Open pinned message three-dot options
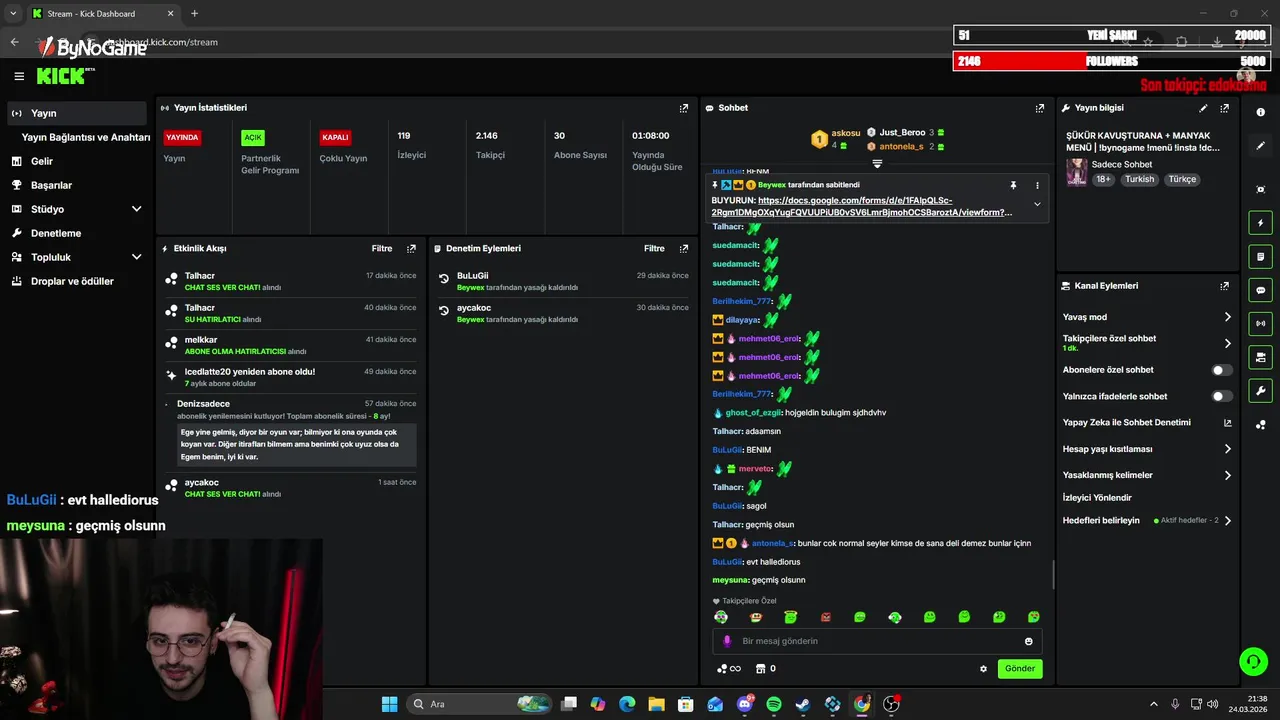 (1037, 185)
